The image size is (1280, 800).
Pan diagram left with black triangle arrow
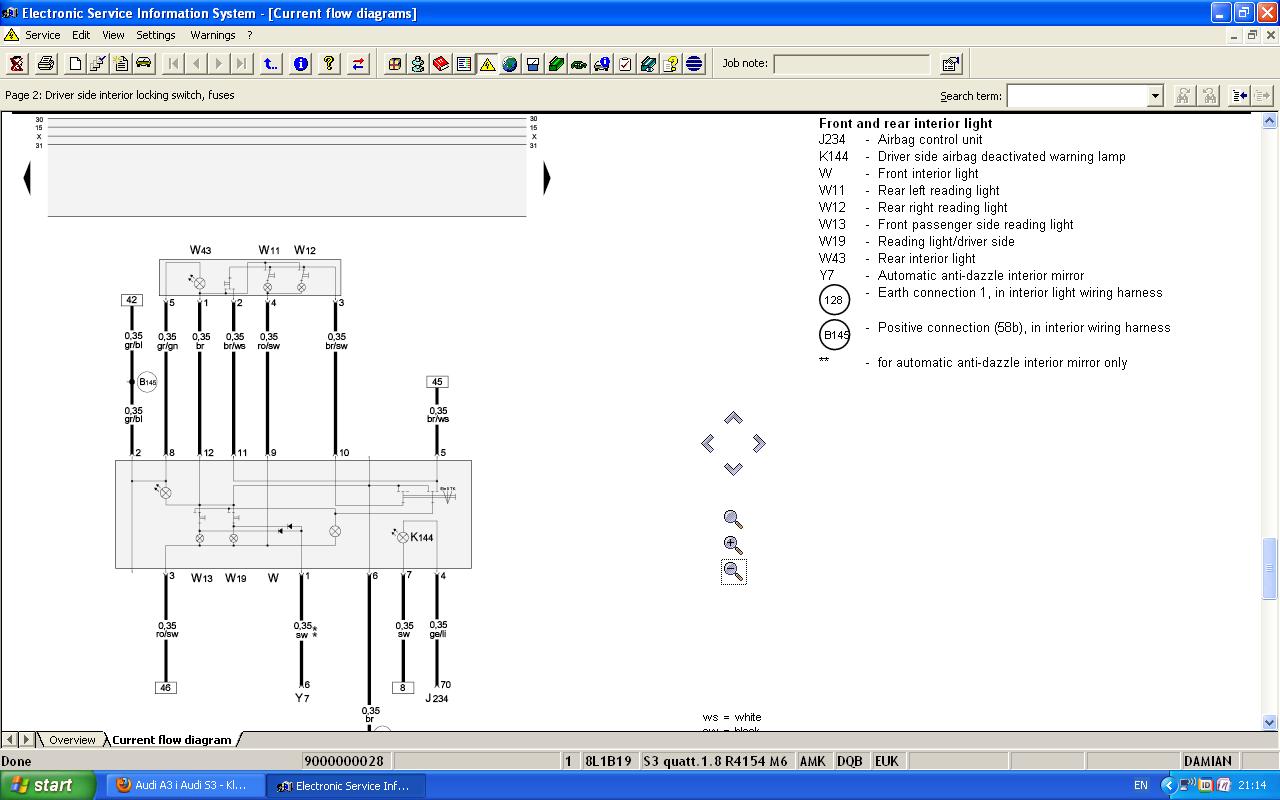point(27,179)
